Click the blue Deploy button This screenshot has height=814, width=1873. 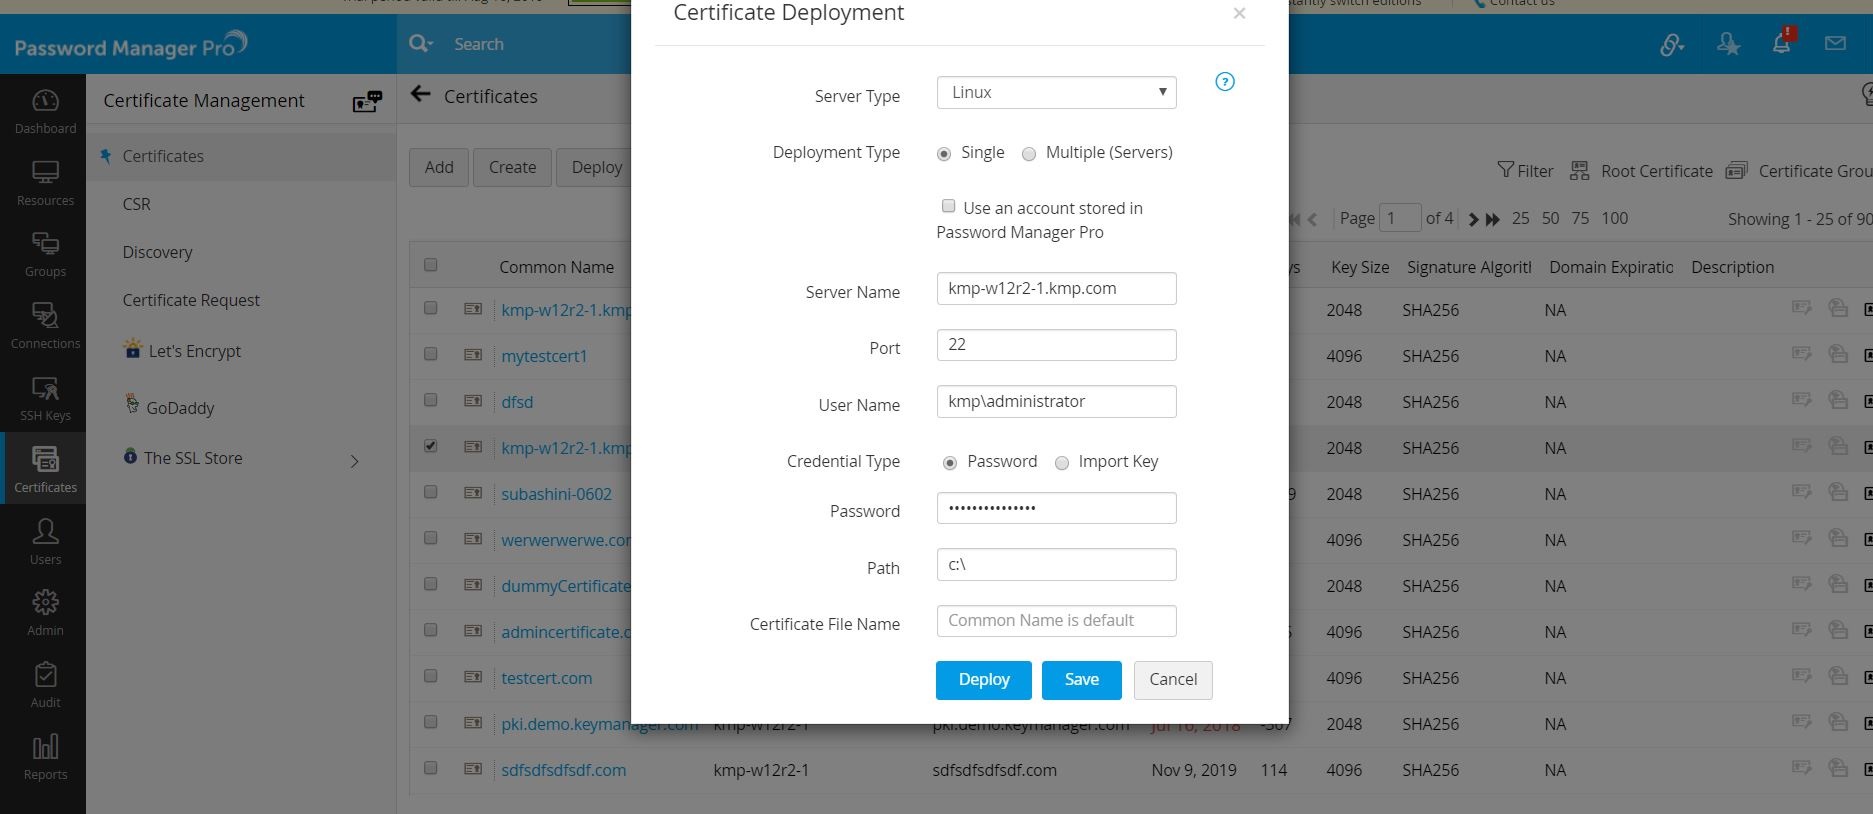pos(984,680)
